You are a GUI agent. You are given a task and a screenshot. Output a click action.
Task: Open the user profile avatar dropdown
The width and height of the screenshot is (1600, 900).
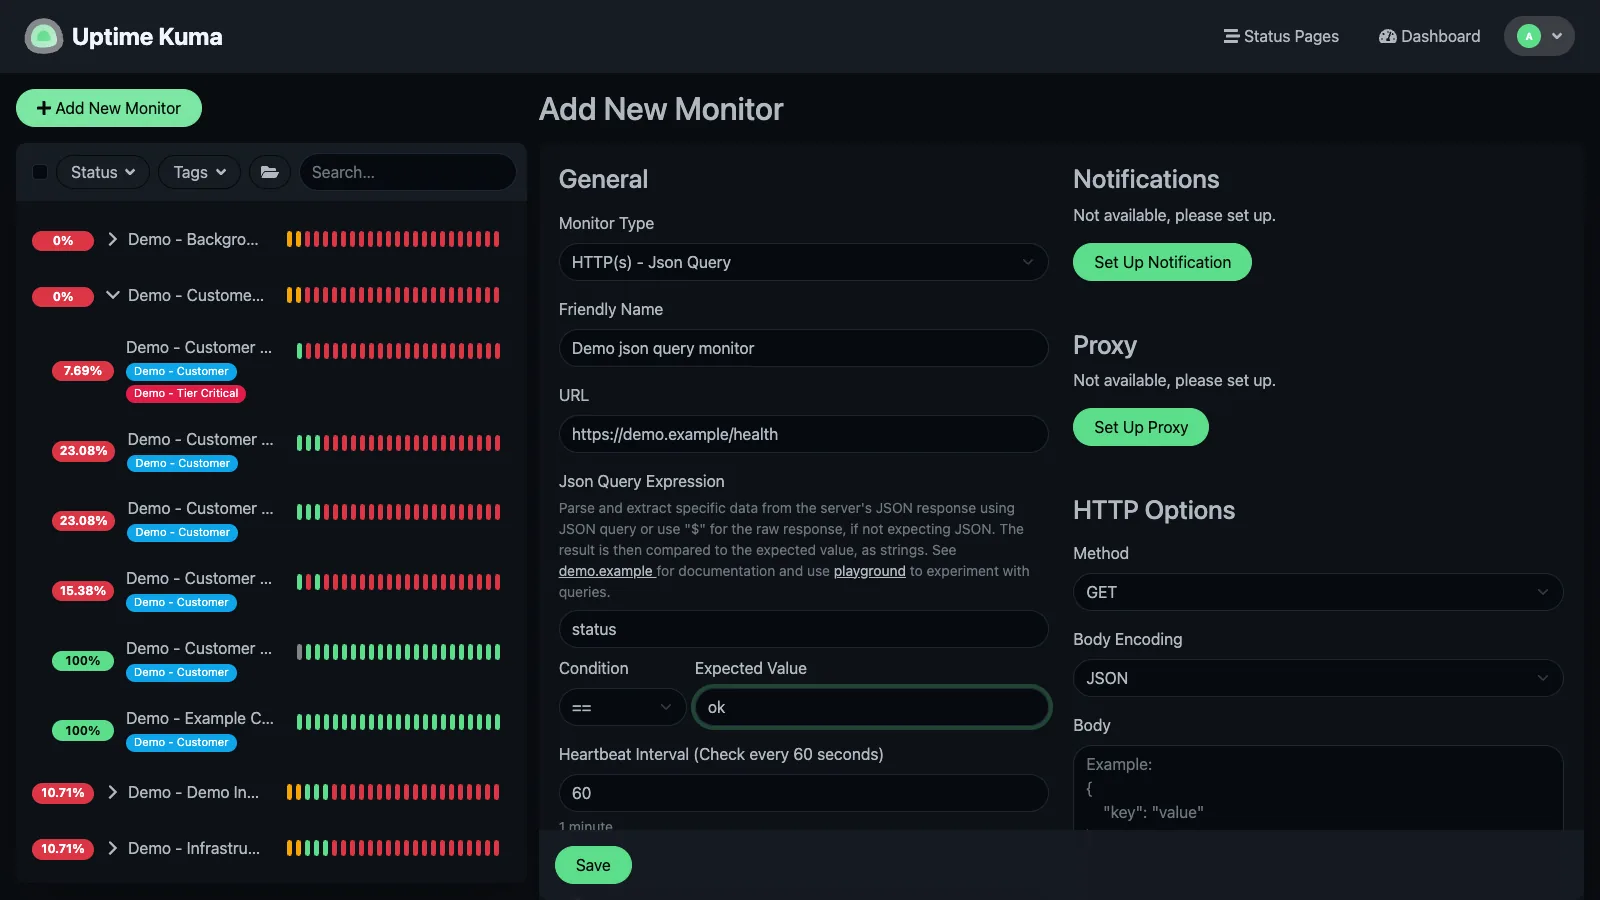pyautogui.click(x=1539, y=36)
